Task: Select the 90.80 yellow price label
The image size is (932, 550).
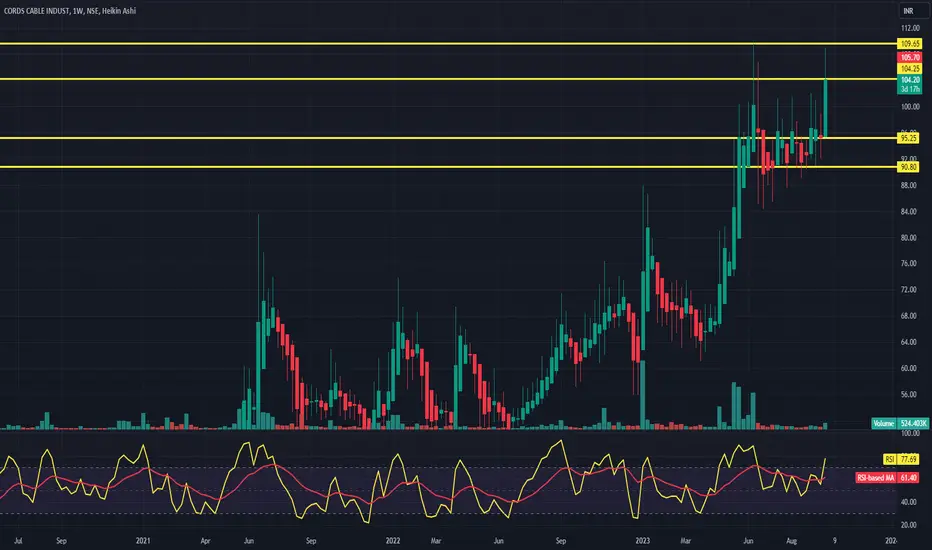Action: coord(909,167)
